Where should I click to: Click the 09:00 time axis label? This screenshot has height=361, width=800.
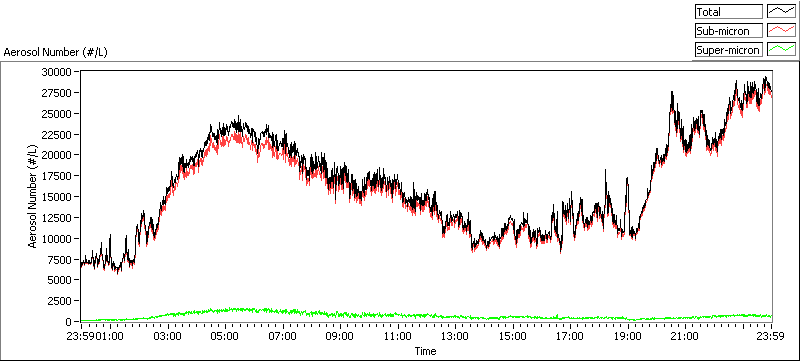click(340, 336)
